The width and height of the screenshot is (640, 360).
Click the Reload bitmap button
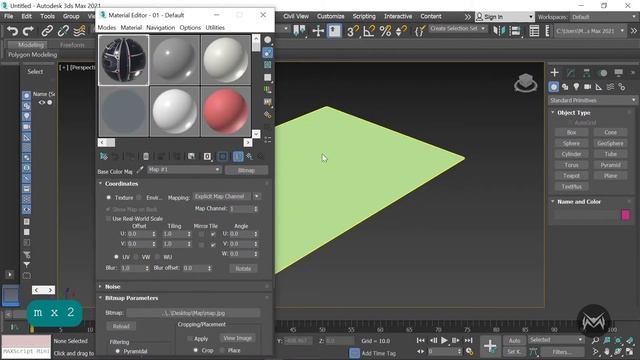[x=121, y=327]
